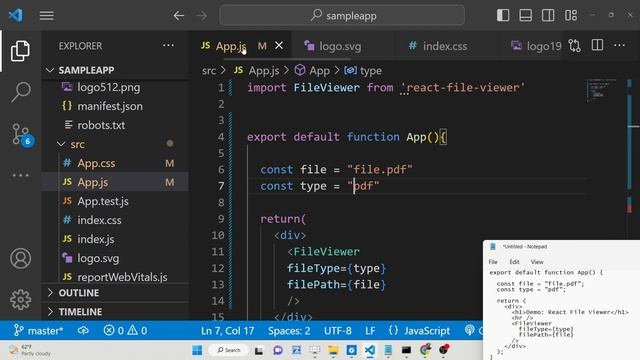Open File Explorer from the taskbar
Image resolution: width=640 pixels, height=360 pixels.
(333, 350)
